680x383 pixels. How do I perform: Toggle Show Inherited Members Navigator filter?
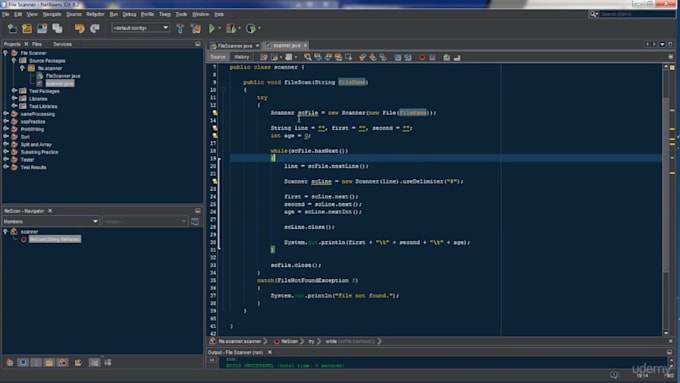[x=10, y=363]
